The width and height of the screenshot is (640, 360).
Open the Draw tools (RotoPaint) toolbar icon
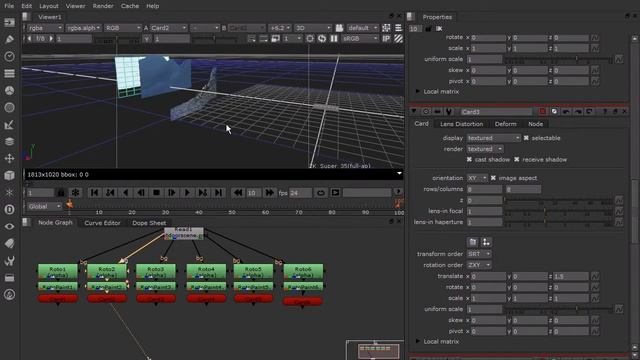click(x=9, y=39)
